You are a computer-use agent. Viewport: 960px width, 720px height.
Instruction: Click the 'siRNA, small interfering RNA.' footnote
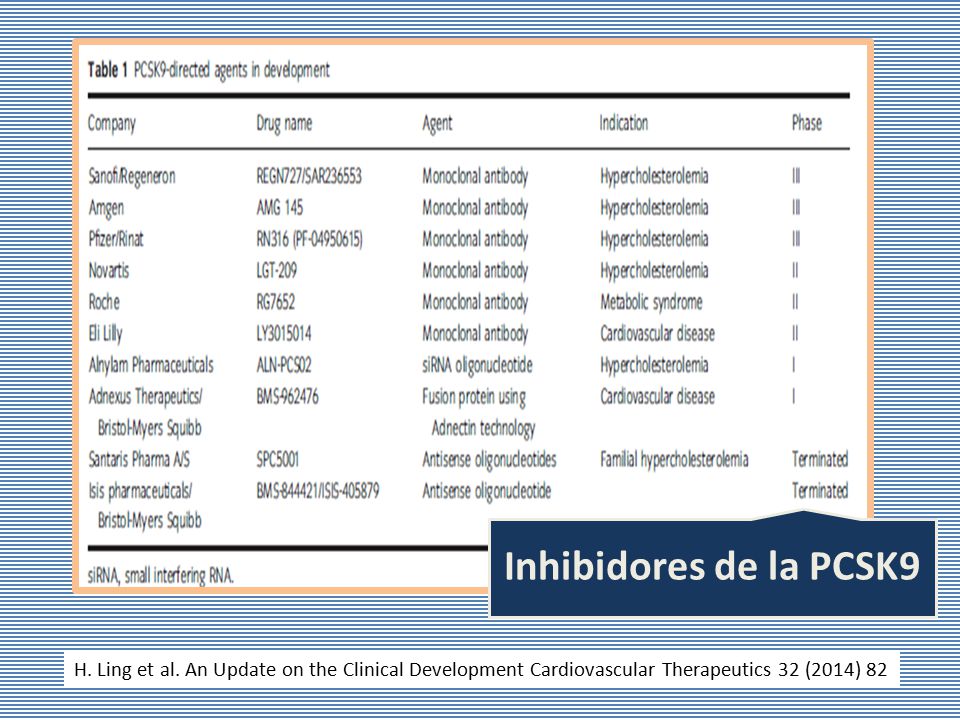[161, 576]
